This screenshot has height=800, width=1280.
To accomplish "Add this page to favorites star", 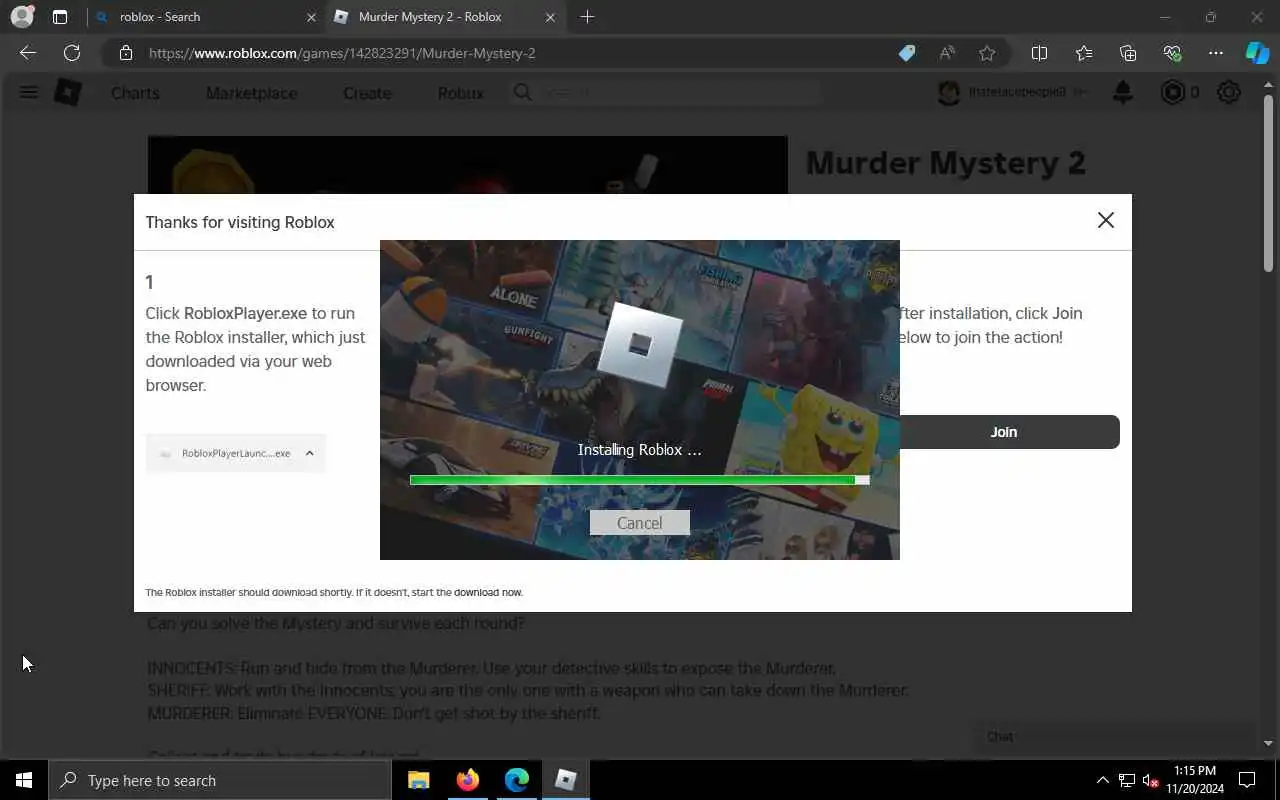I will pyautogui.click(x=987, y=53).
